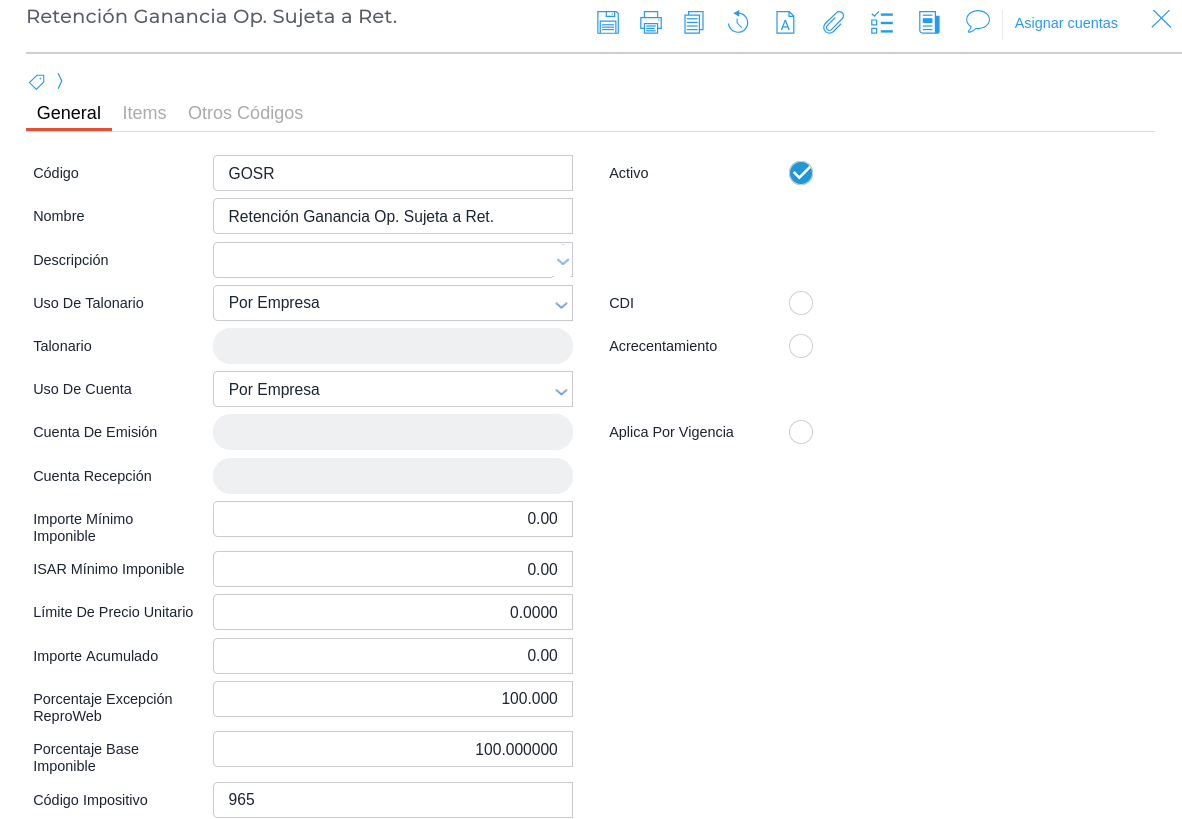Viewport: 1182px width, 819px height.
Task: Open the Uso De Cuenta dropdown
Action: tap(561, 390)
